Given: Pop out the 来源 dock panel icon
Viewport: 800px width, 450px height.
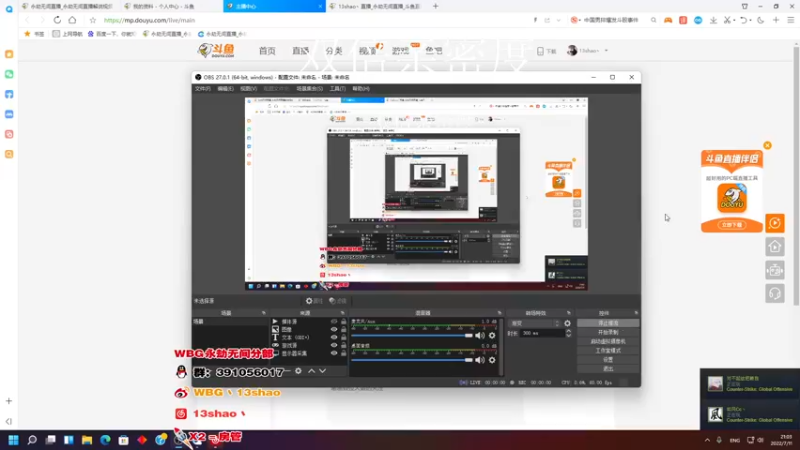Looking at the screenshot, I should (x=342, y=313).
